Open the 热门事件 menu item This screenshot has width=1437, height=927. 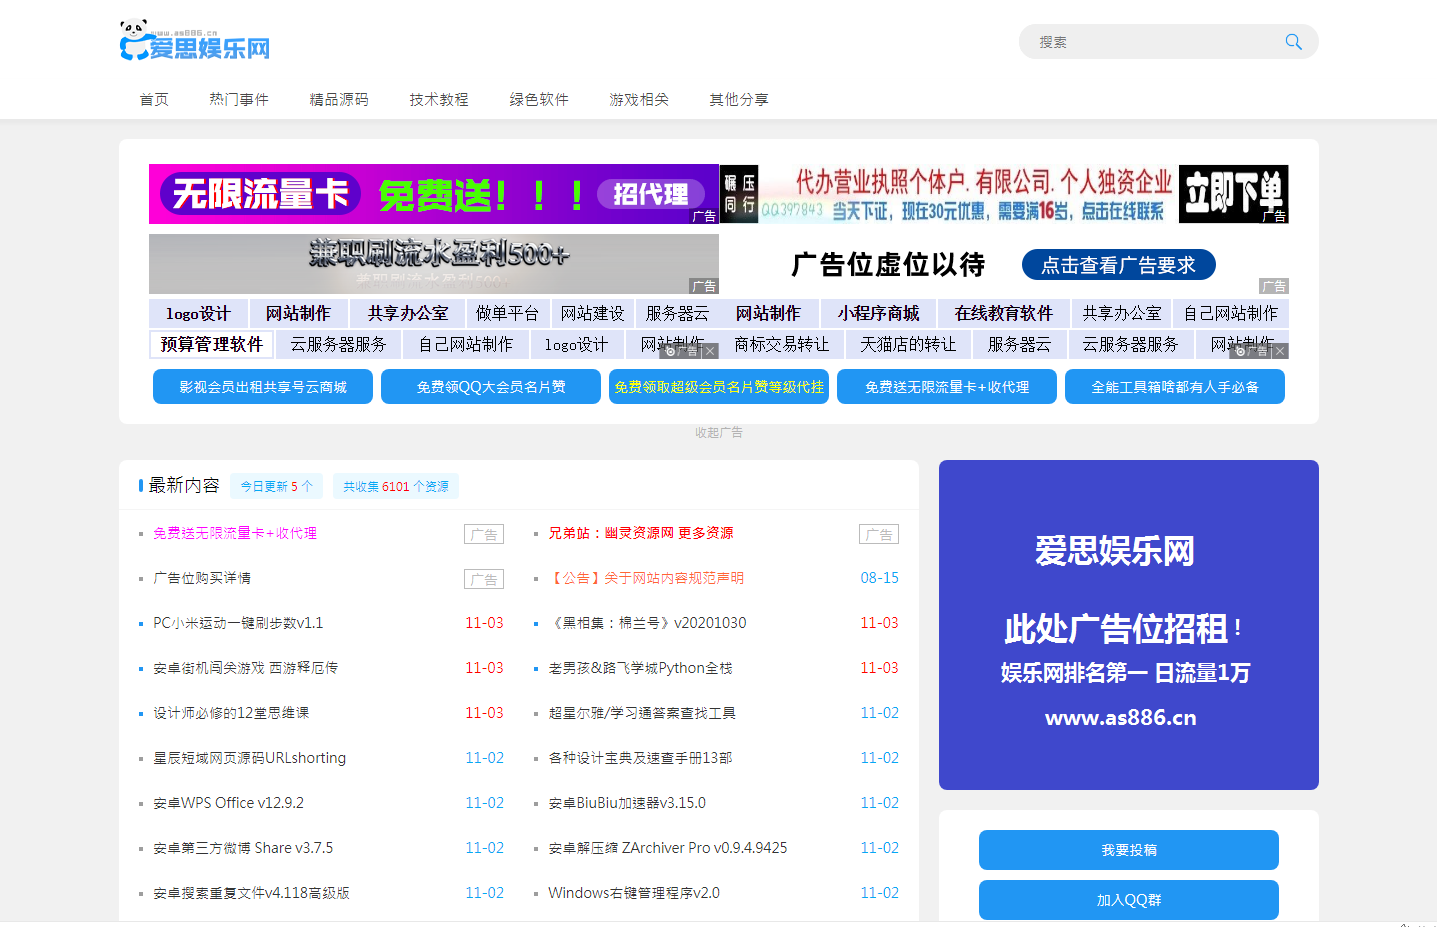(x=238, y=100)
